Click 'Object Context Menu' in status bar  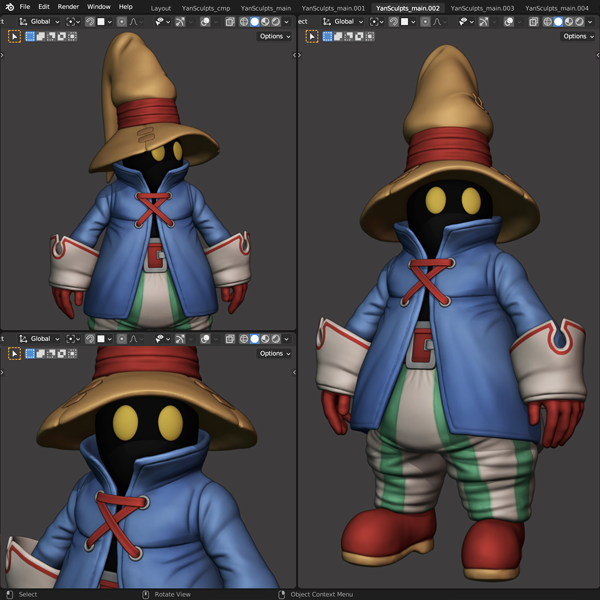321,594
